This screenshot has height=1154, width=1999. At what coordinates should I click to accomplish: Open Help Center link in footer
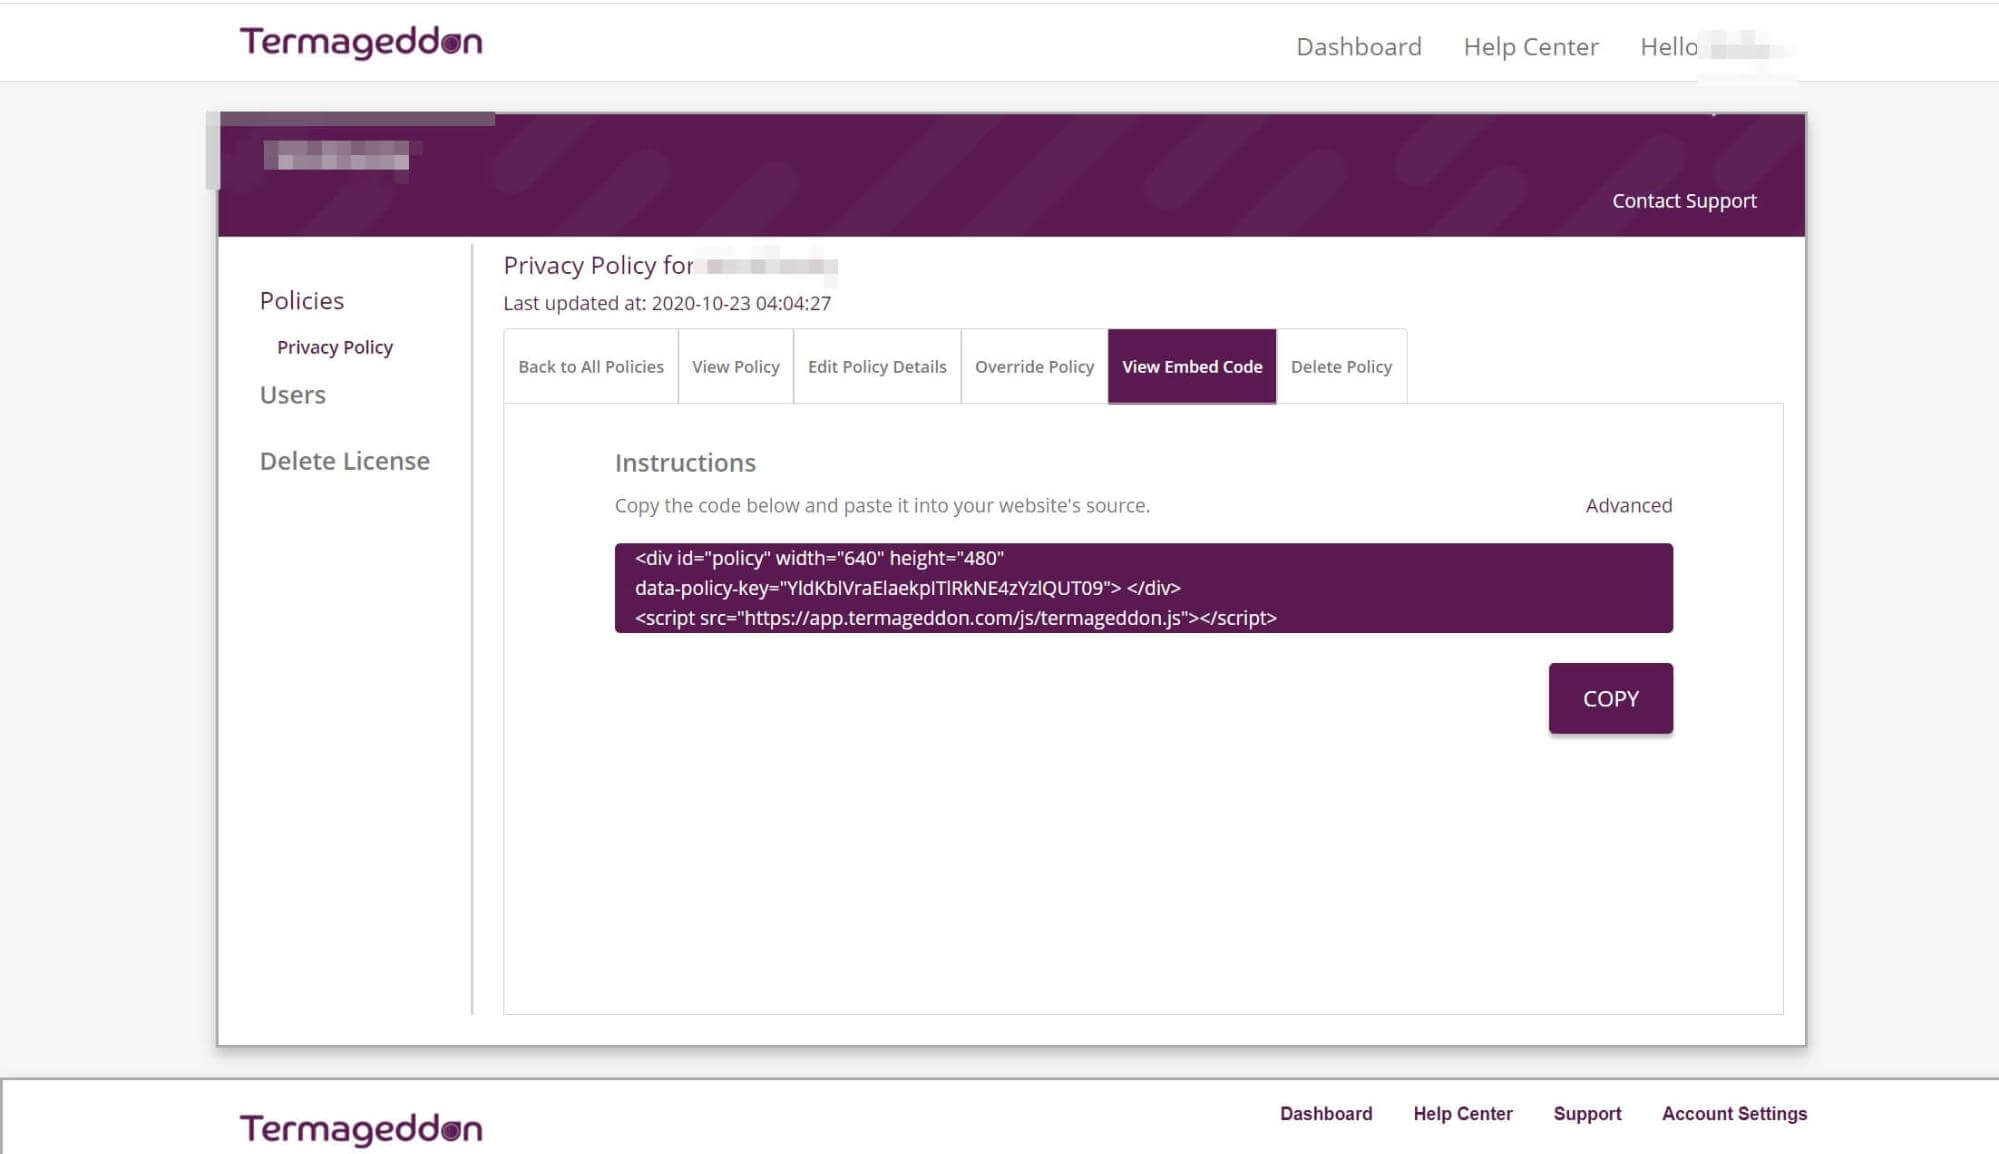click(x=1462, y=1114)
